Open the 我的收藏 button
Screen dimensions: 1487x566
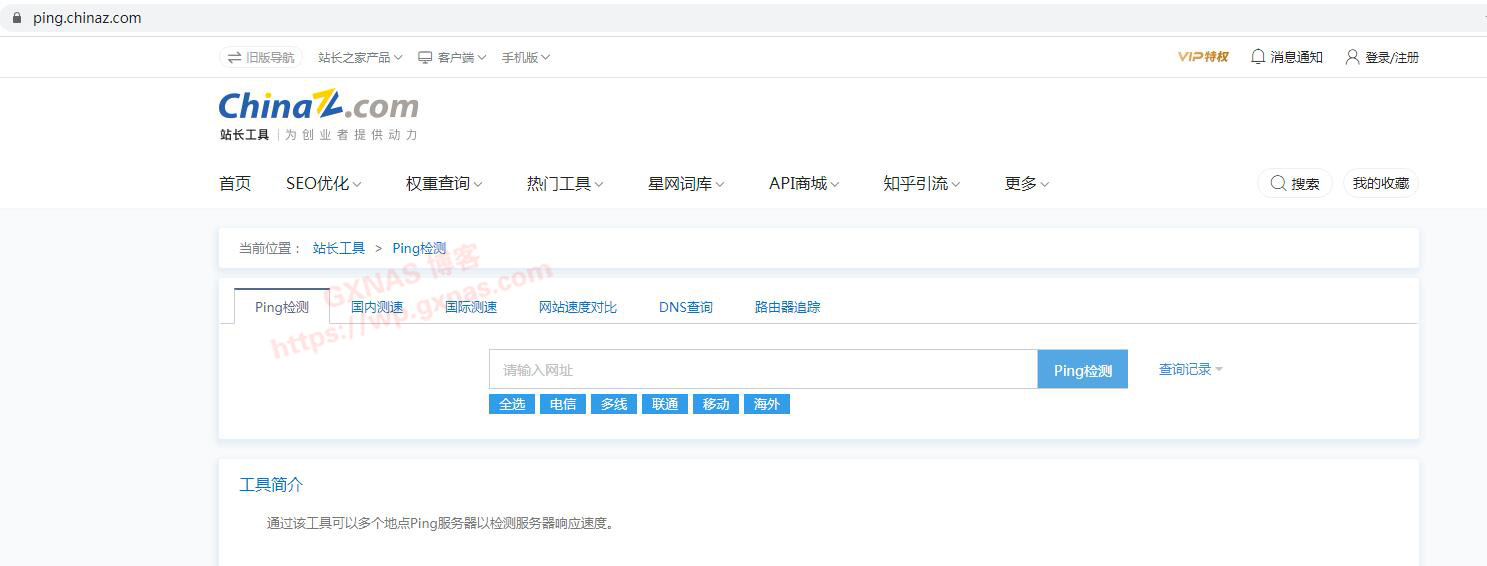[1380, 183]
